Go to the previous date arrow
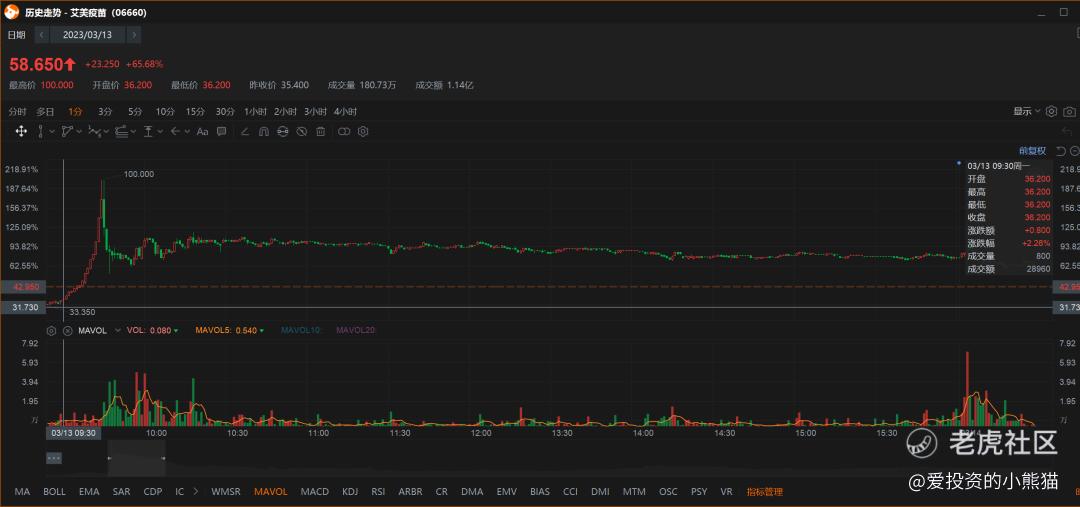 pyautogui.click(x=41, y=34)
